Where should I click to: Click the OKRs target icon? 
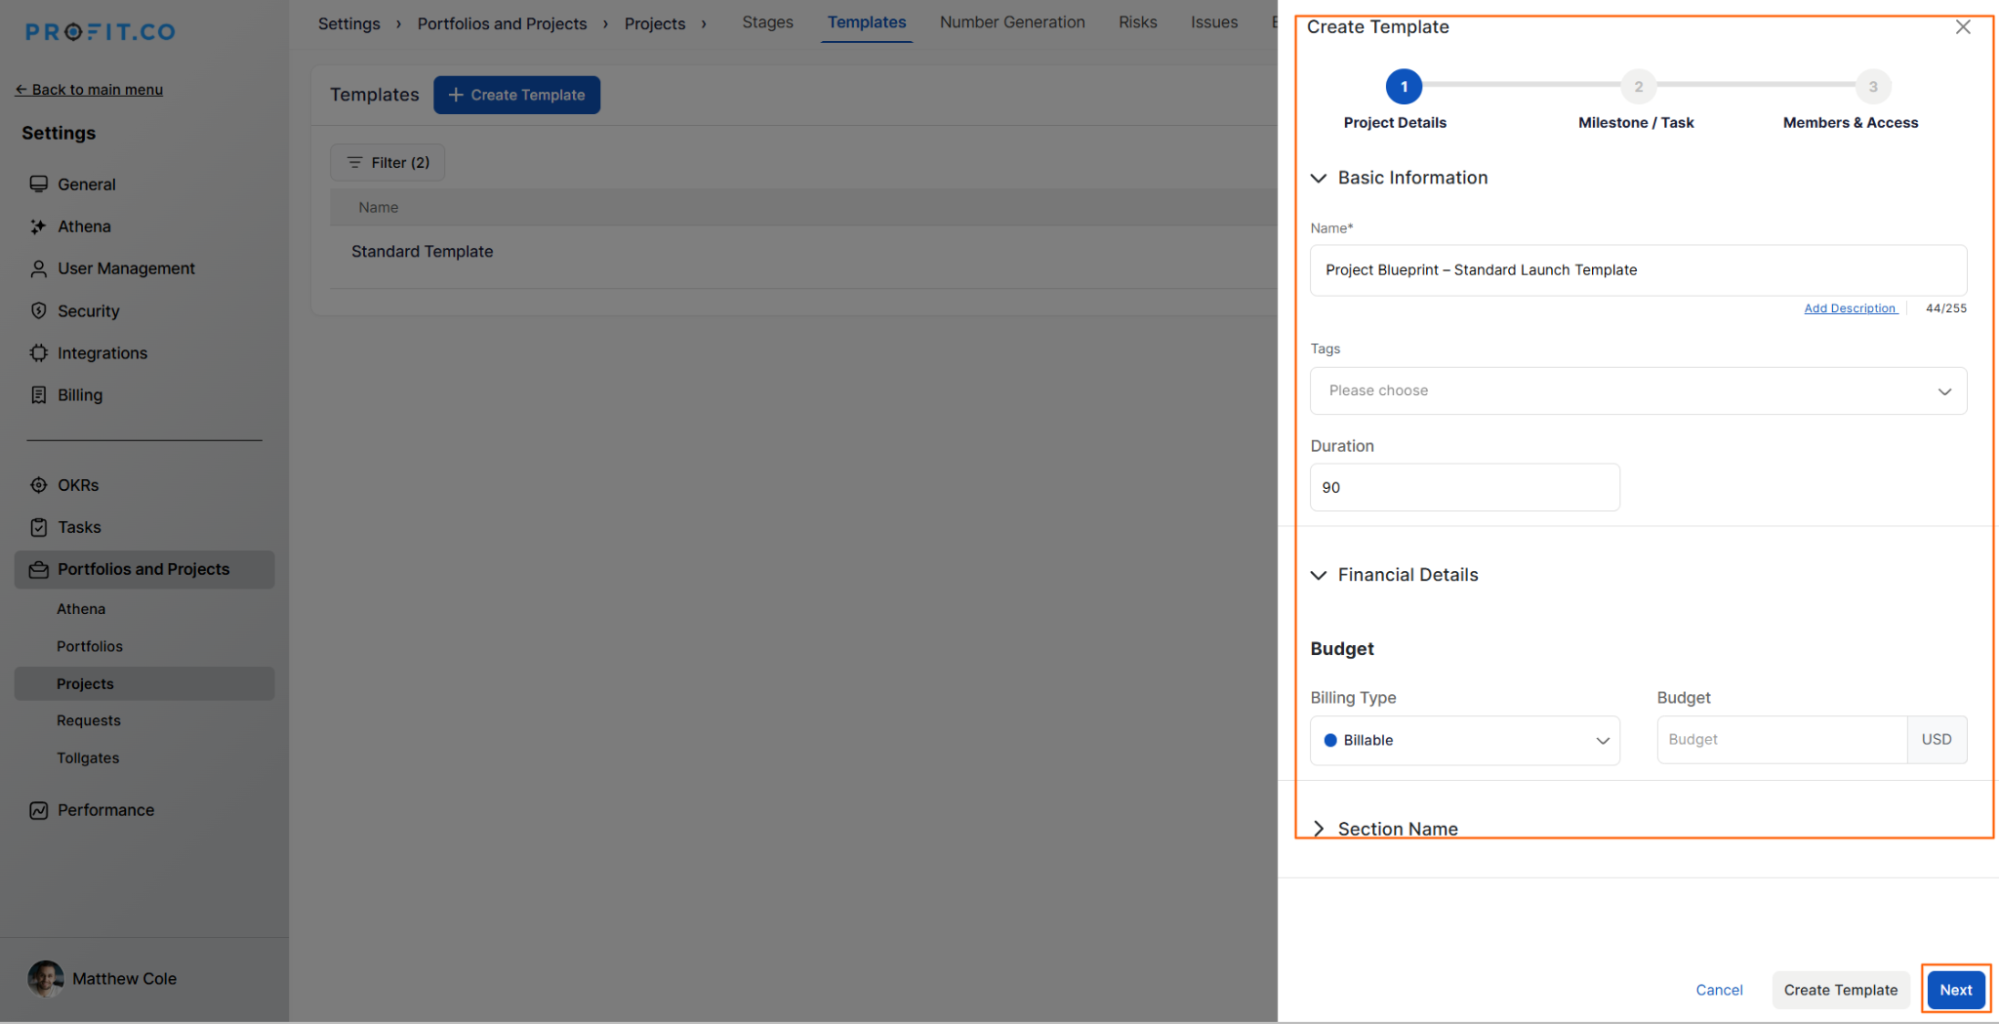38,485
